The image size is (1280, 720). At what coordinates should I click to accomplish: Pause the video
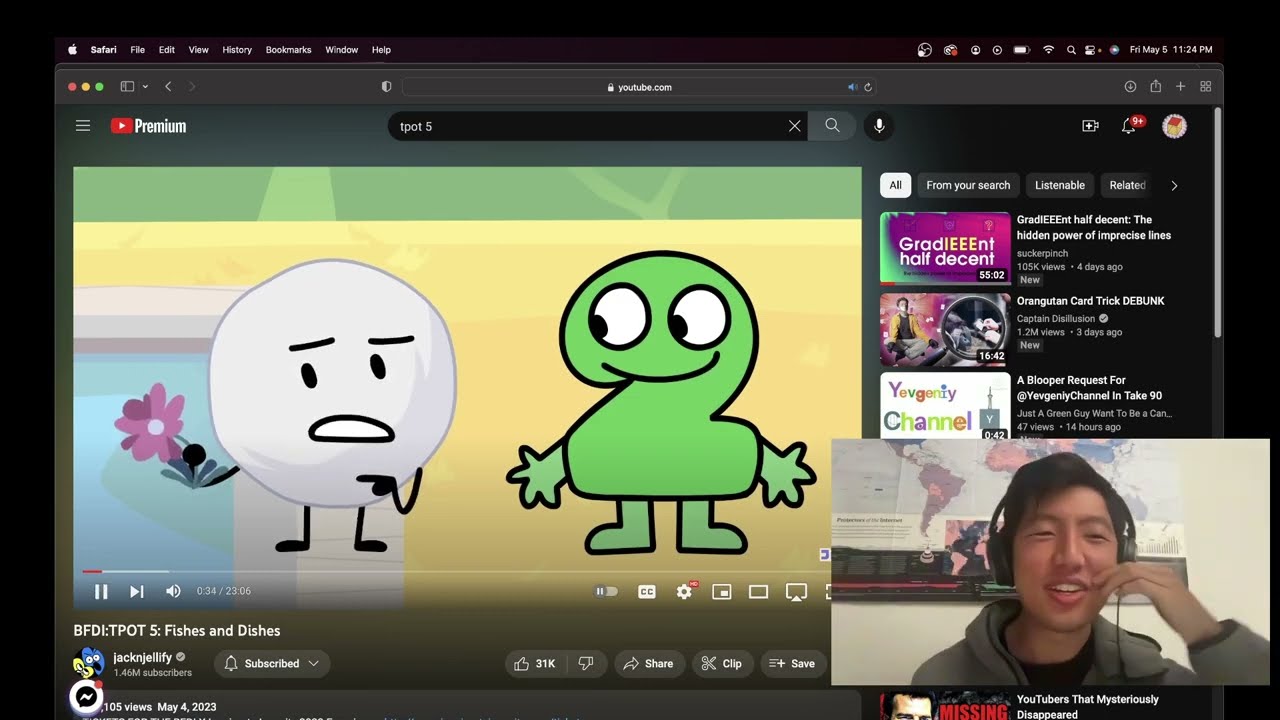101,591
